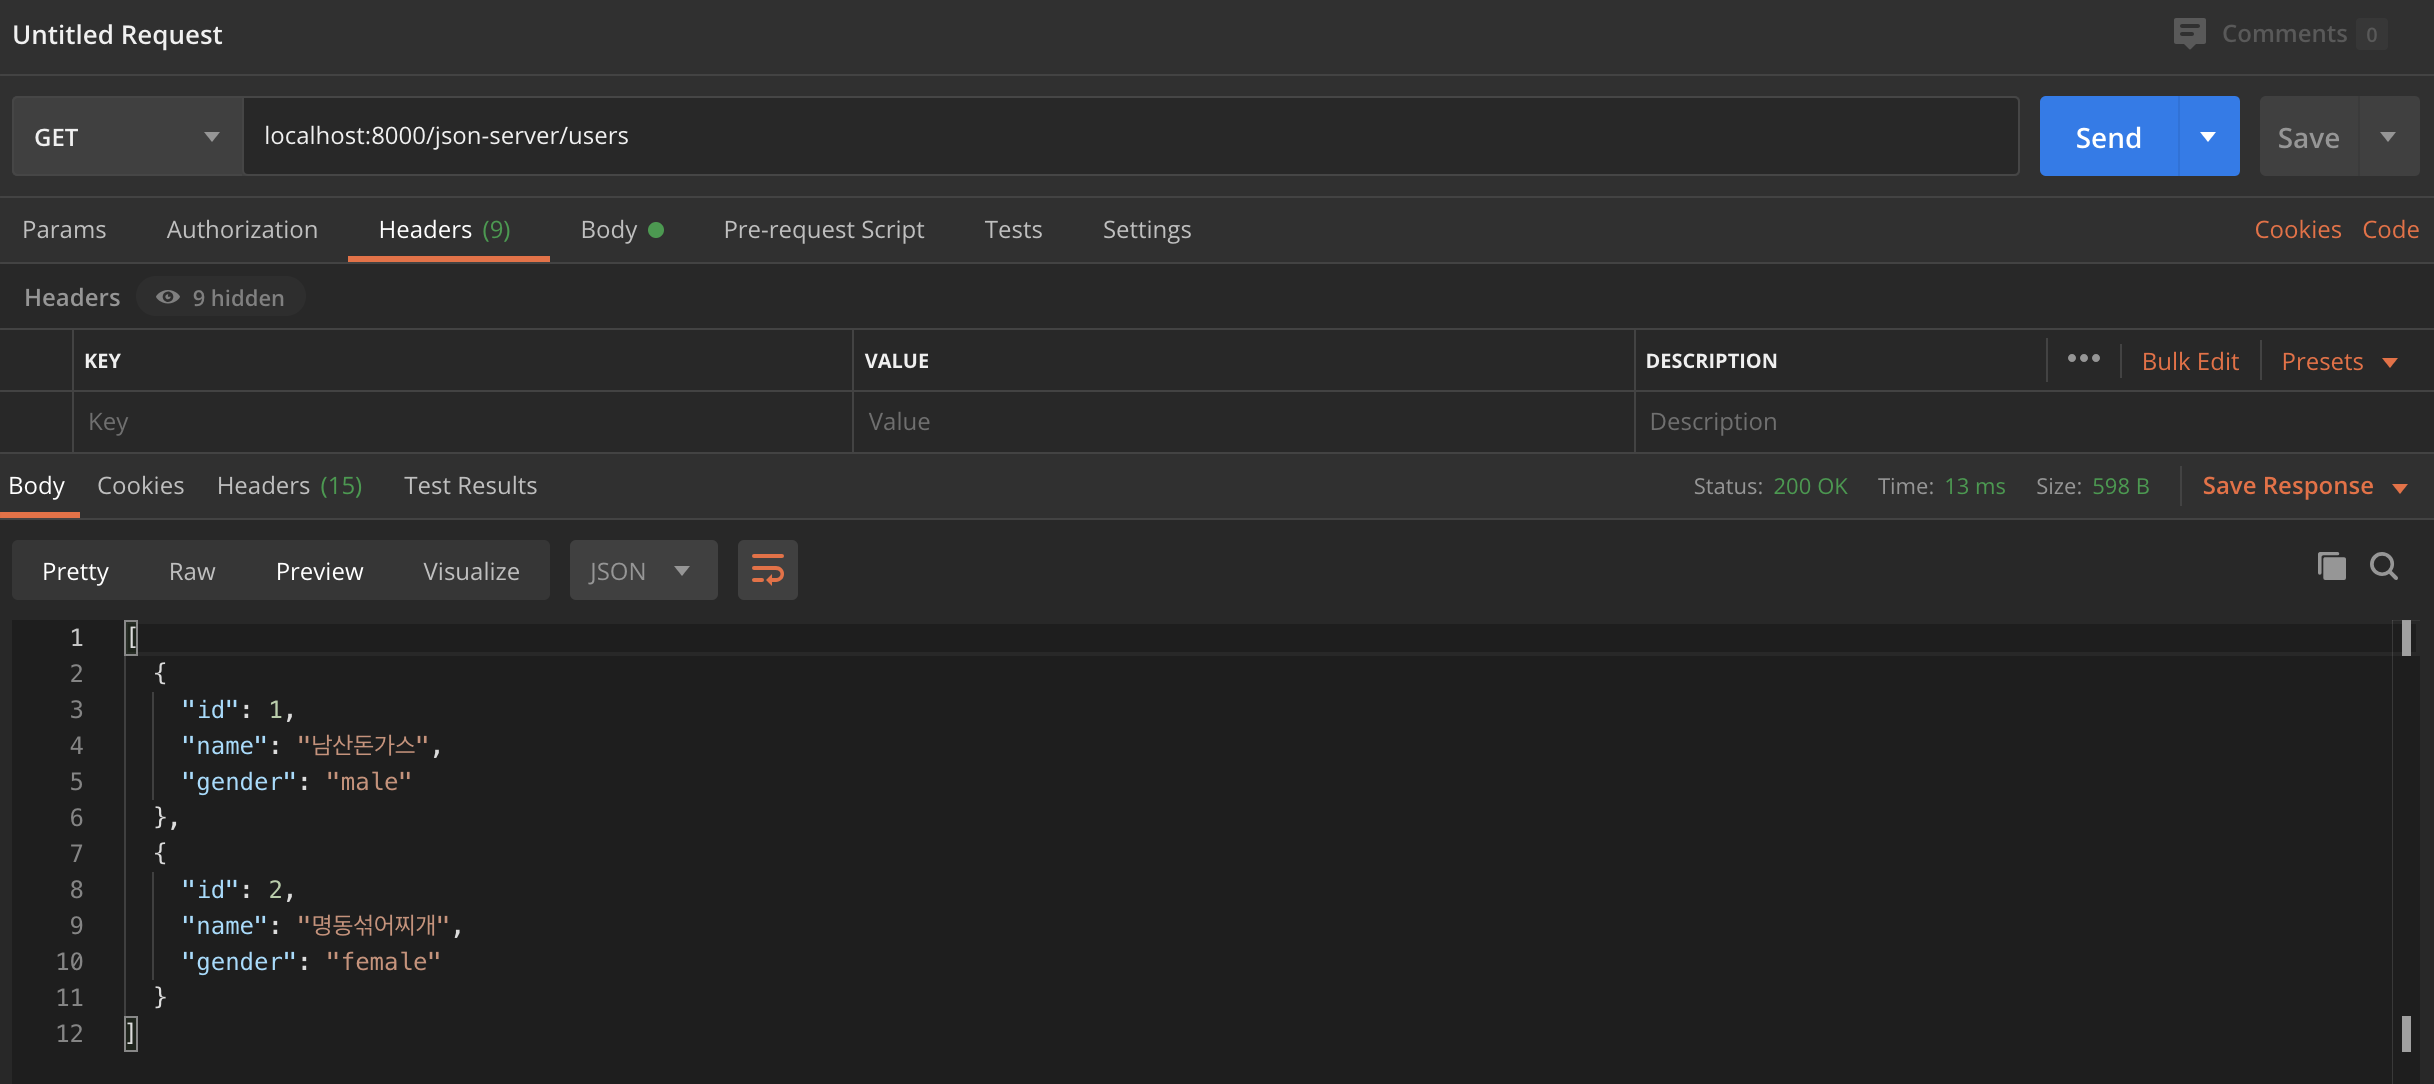Click the Comments speech bubble icon
2434x1084 pixels.
coord(2189,33)
